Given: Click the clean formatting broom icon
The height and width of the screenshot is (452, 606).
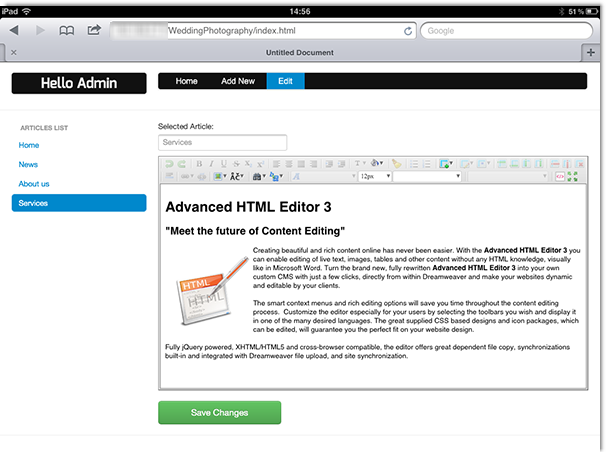Looking at the screenshot, I should (x=397, y=164).
